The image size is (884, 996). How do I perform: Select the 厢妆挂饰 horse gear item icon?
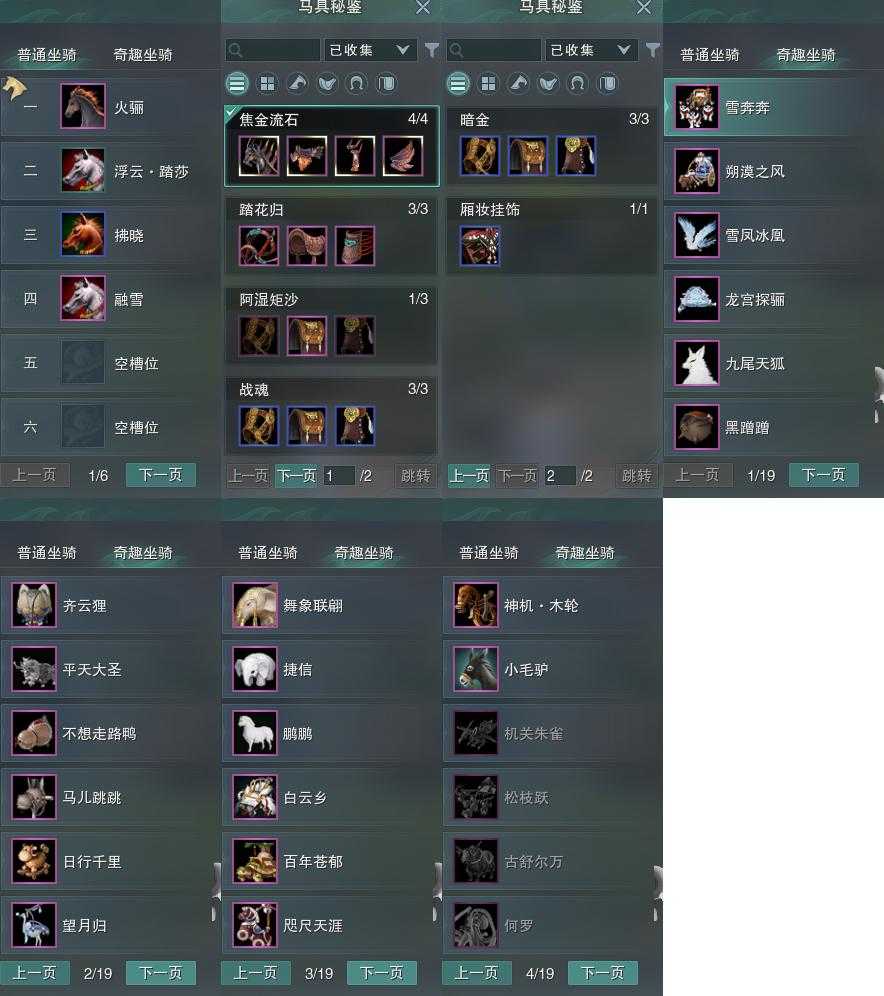(x=479, y=246)
